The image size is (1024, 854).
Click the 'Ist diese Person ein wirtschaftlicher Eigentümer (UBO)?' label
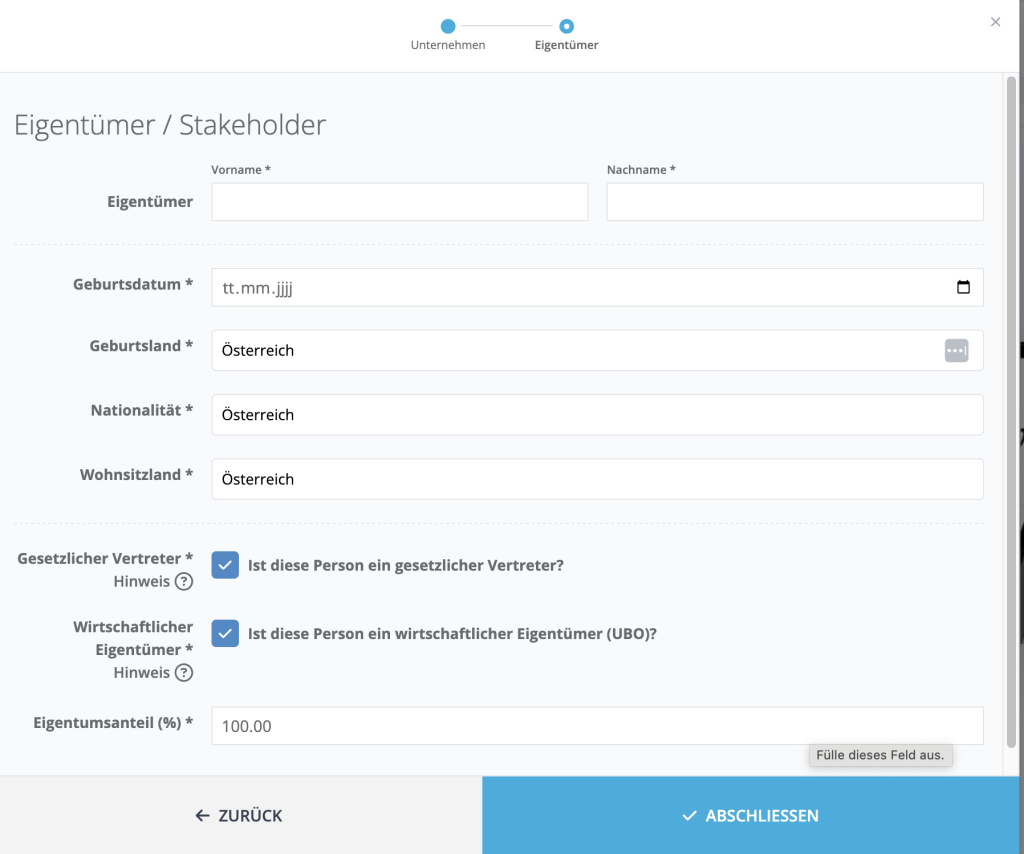(452, 634)
